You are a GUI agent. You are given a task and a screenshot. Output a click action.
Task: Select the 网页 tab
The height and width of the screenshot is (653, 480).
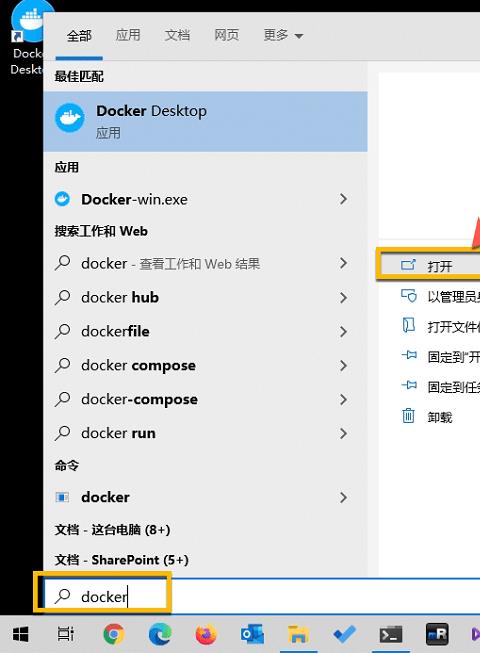[226, 35]
